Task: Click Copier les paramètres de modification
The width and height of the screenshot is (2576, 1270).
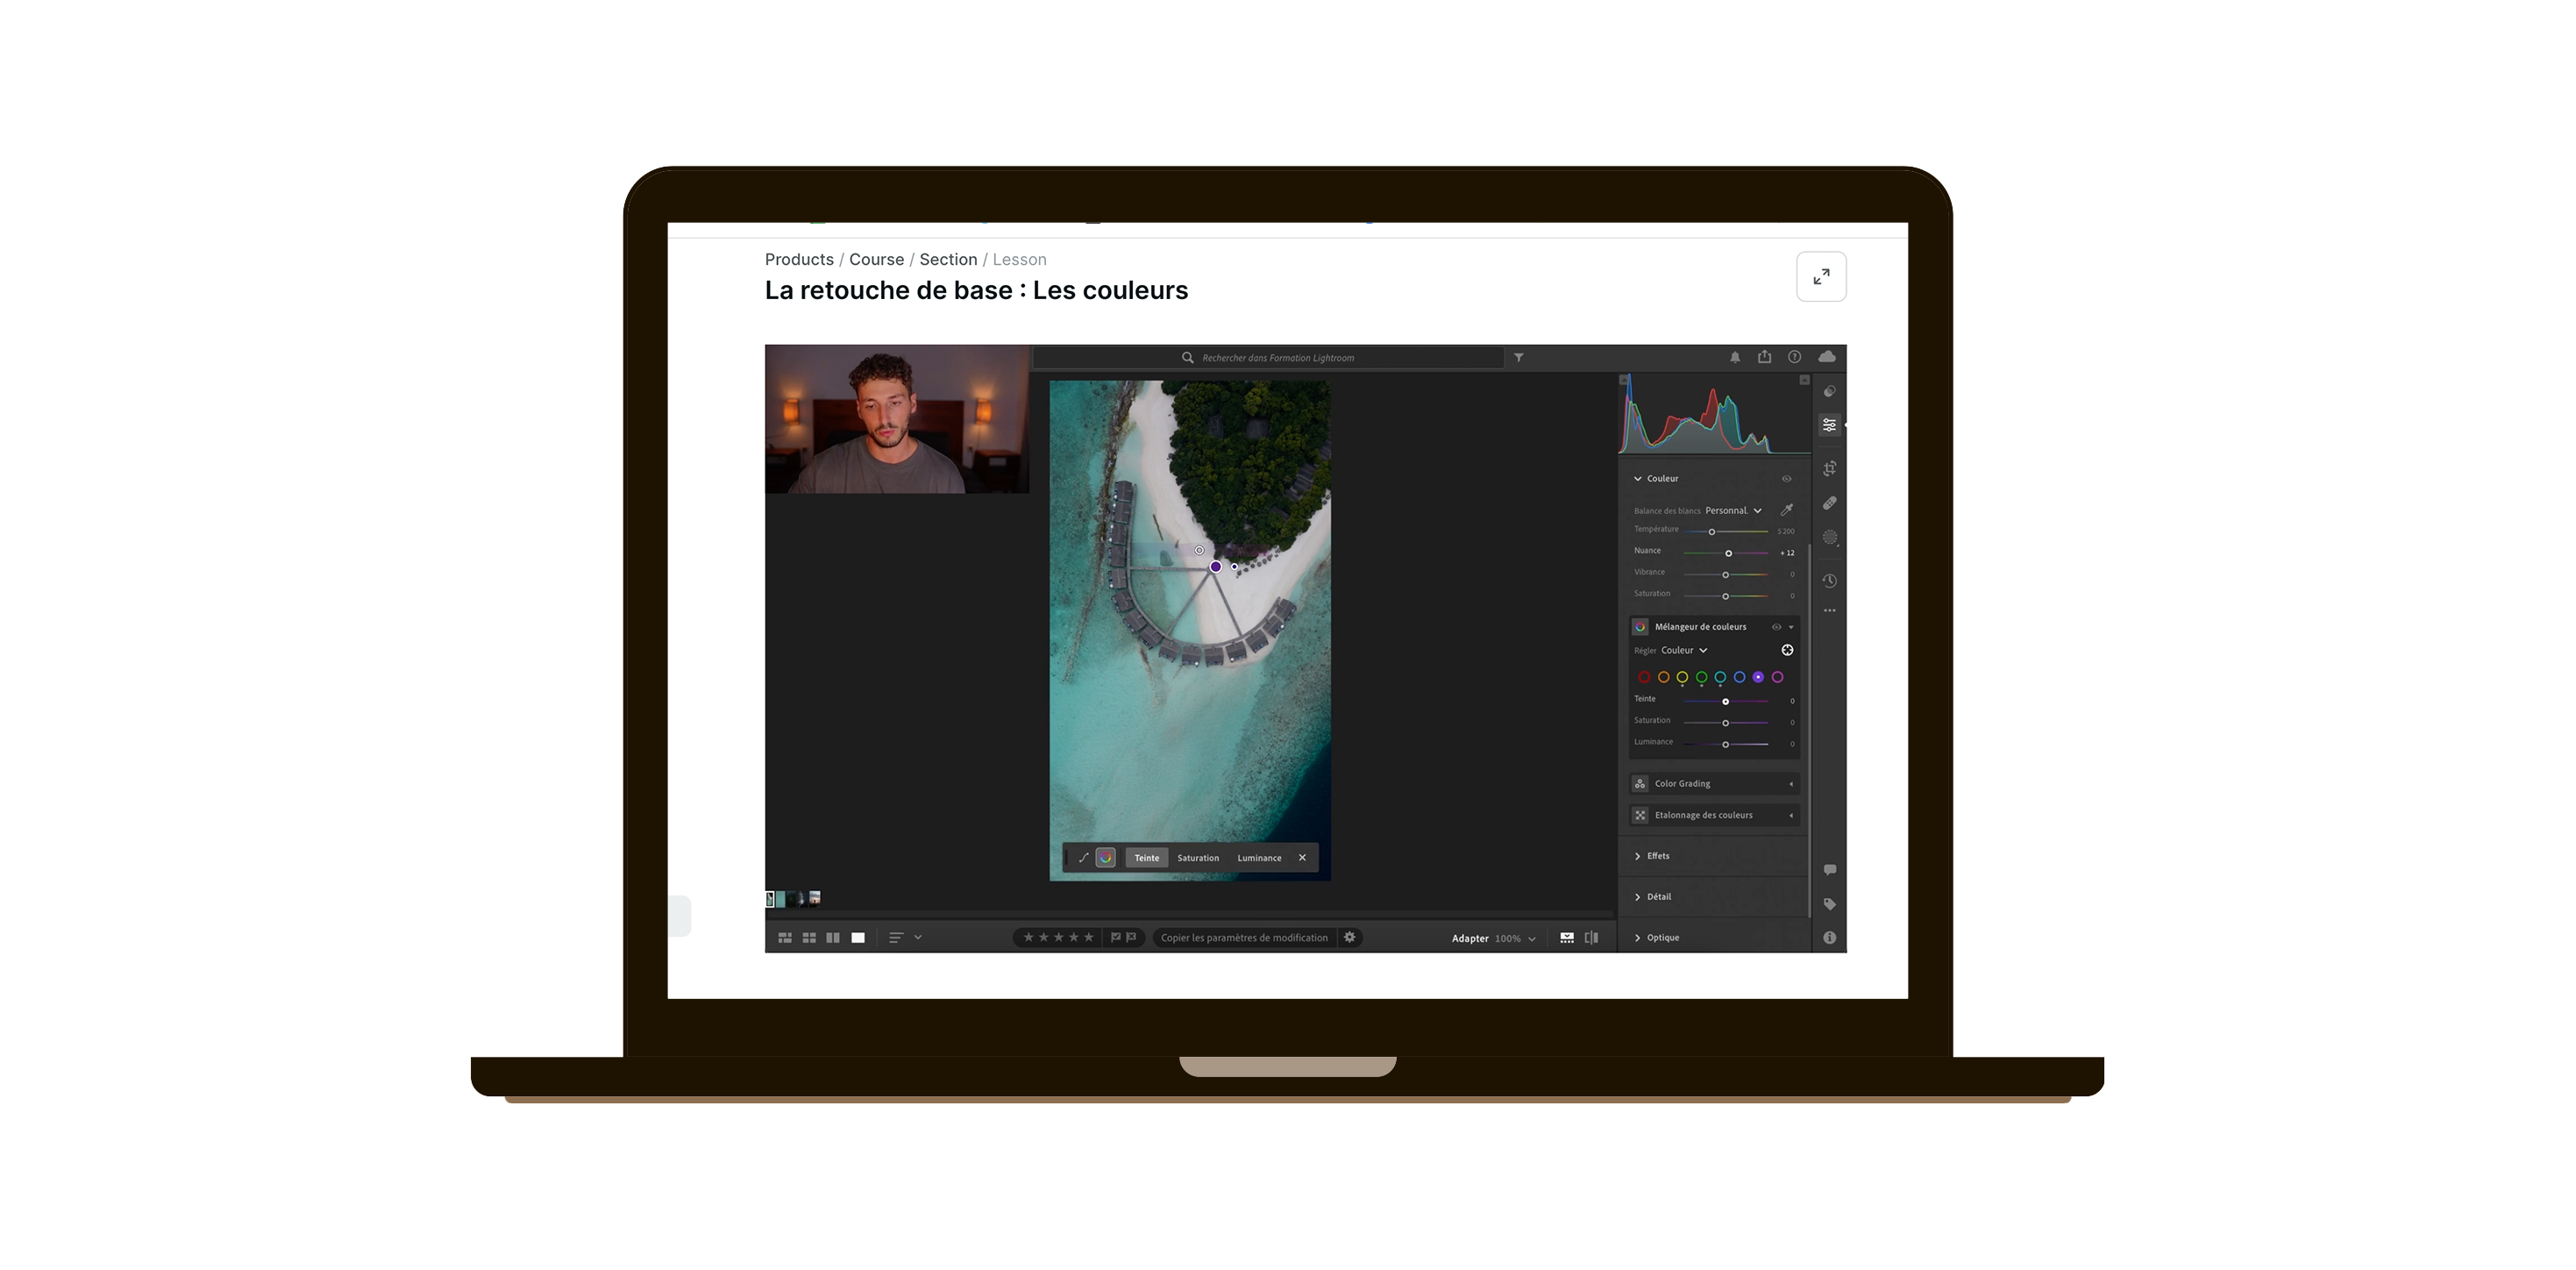Action: (1243, 938)
